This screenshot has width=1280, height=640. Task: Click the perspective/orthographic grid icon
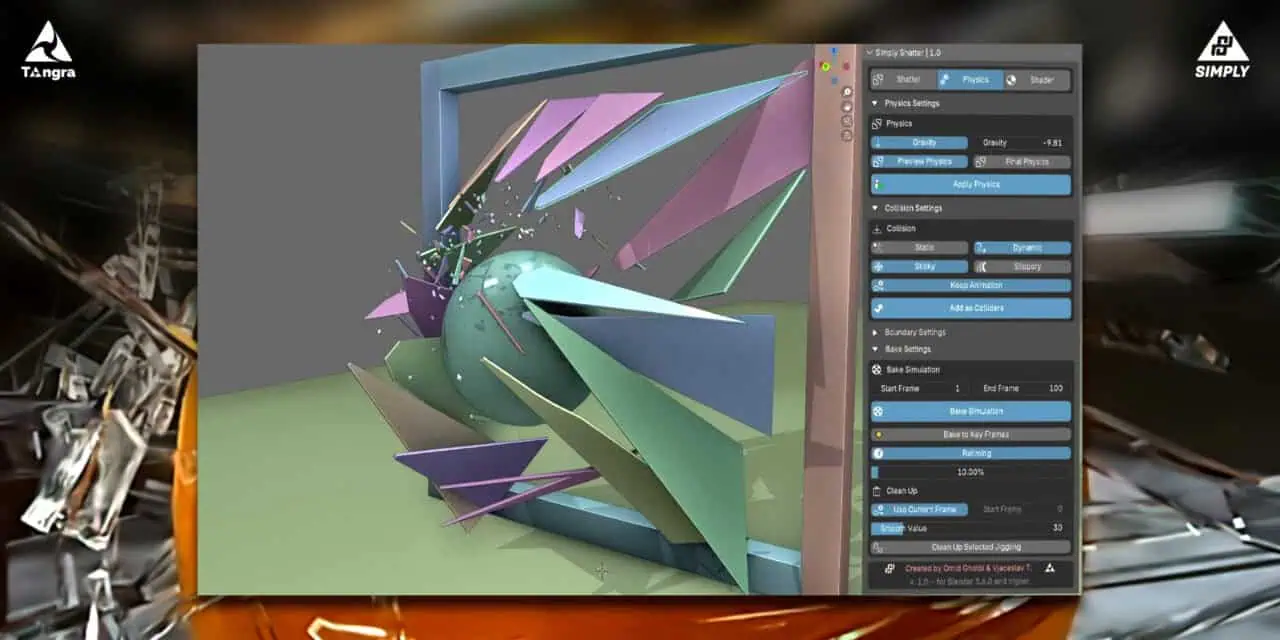(847, 134)
